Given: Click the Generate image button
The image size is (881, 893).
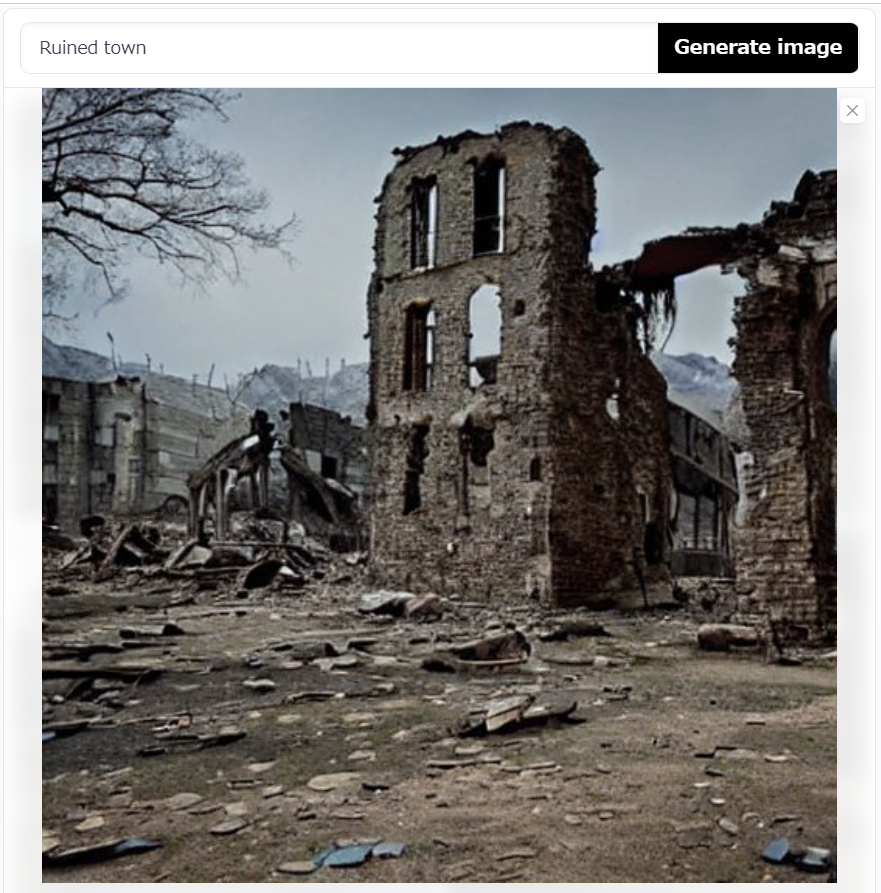Looking at the screenshot, I should point(757,48).
